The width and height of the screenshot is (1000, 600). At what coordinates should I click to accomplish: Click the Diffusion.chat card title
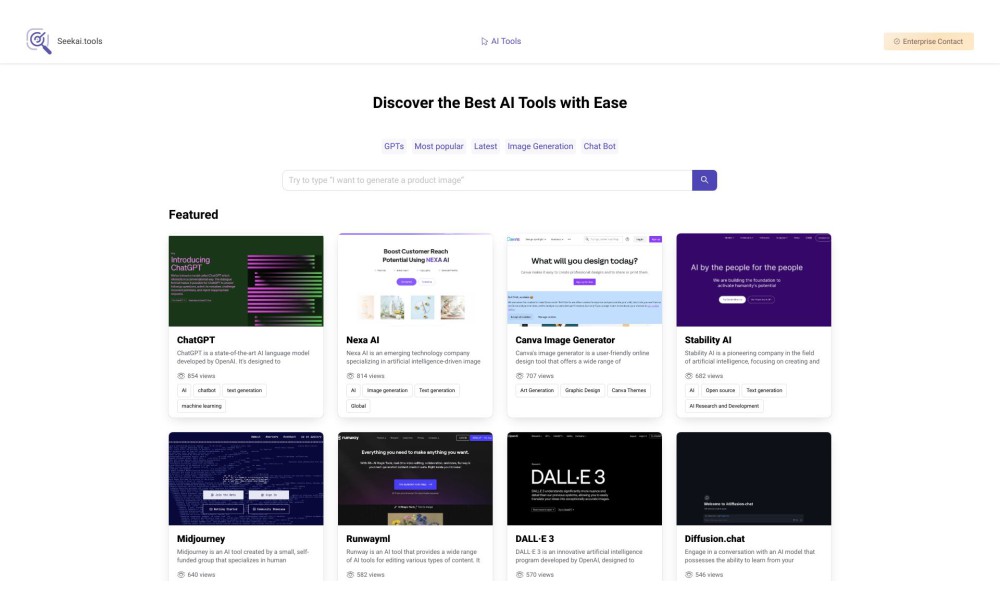715,539
